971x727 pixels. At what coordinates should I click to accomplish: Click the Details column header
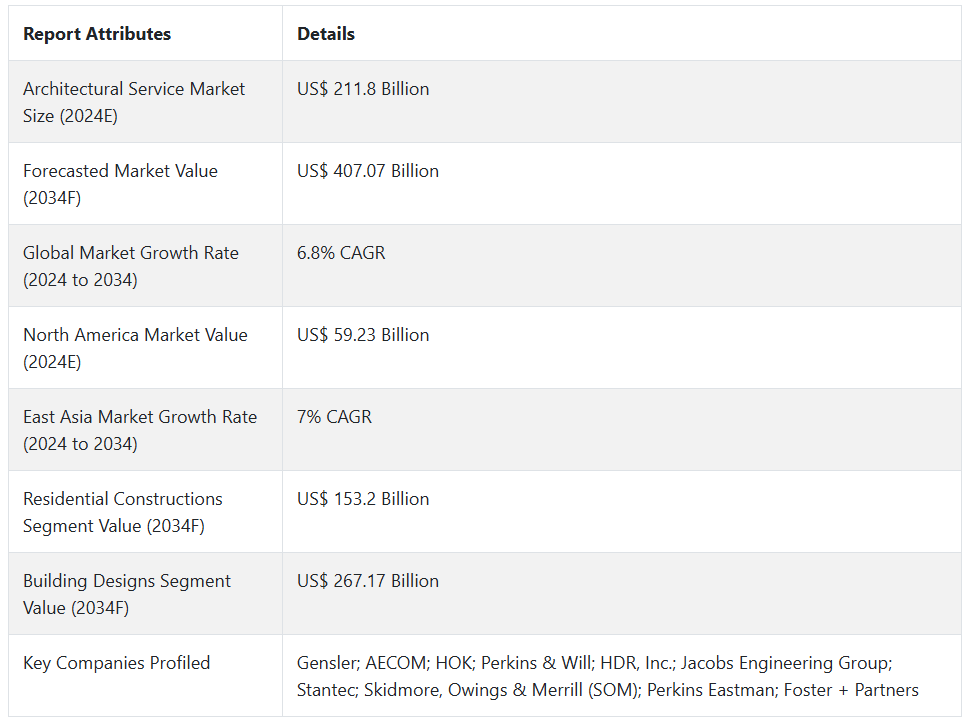coord(326,34)
